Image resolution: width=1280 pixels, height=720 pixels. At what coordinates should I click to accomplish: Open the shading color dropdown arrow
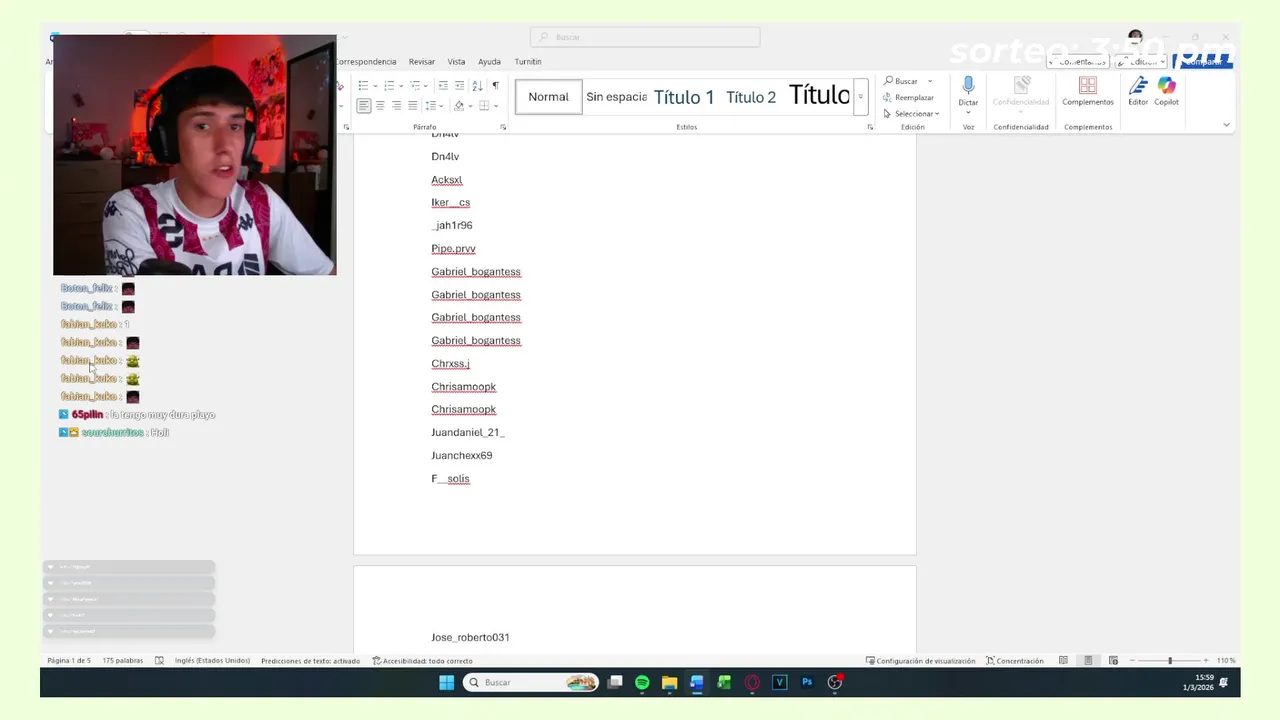click(x=470, y=106)
